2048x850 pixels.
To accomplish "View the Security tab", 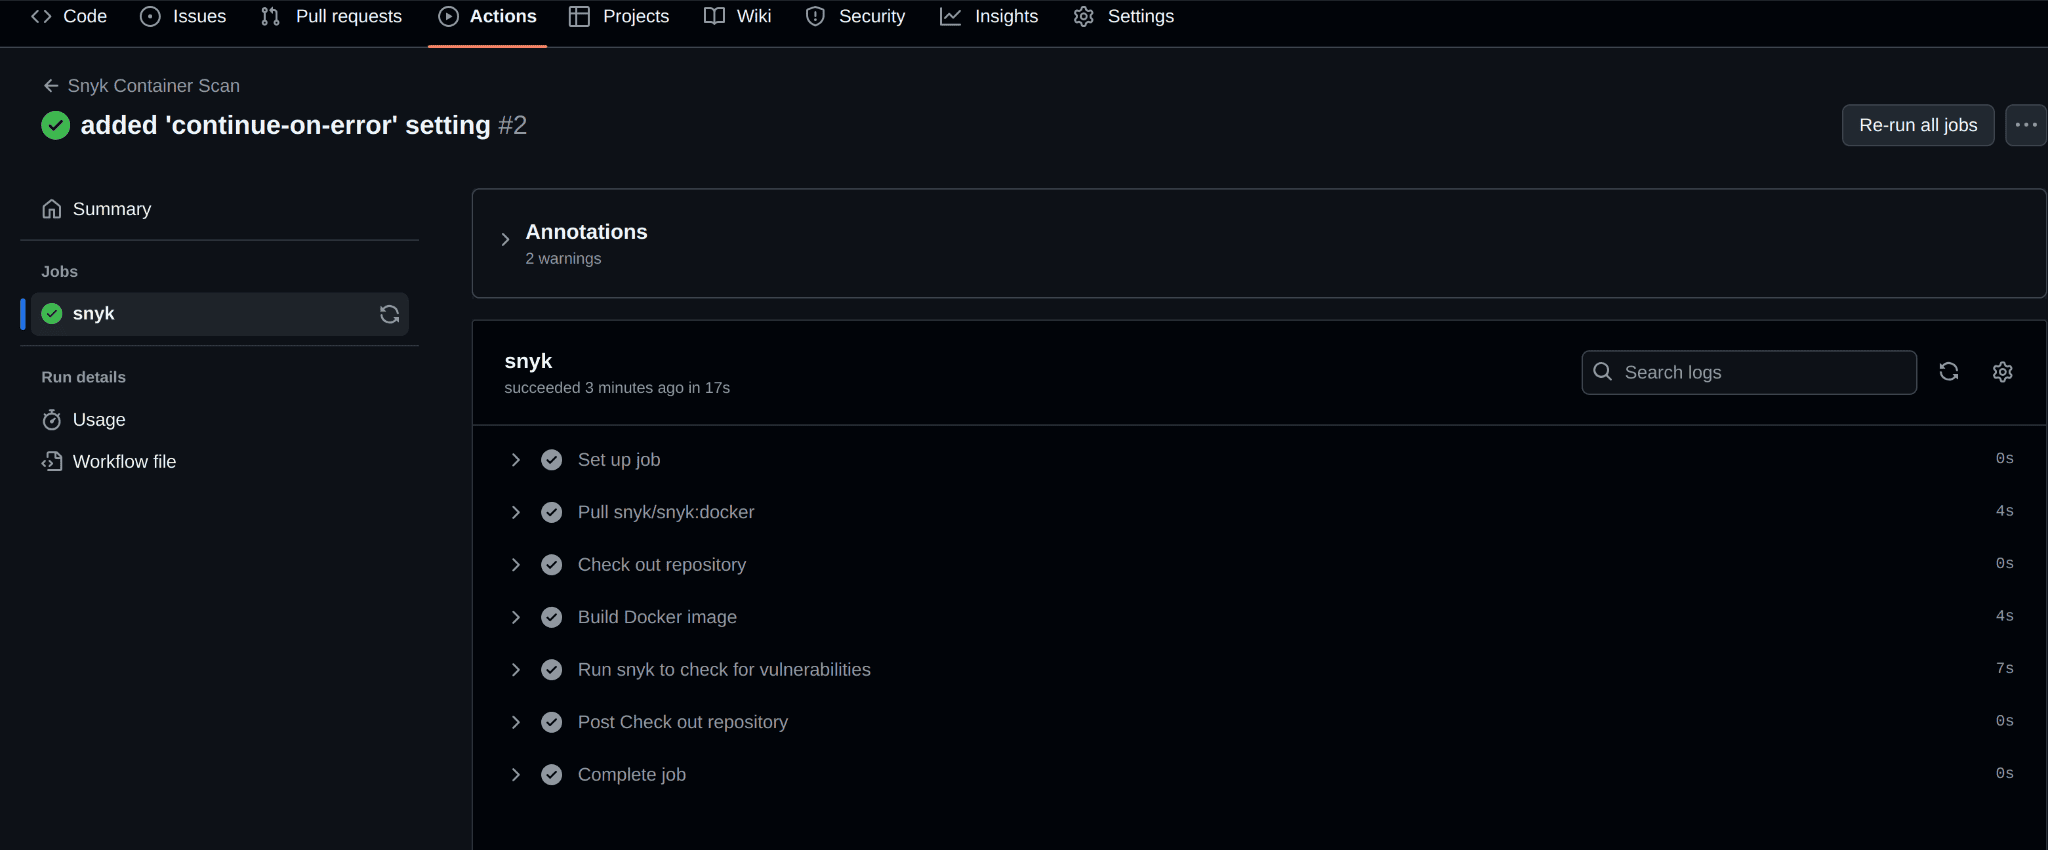I will [855, 16].
